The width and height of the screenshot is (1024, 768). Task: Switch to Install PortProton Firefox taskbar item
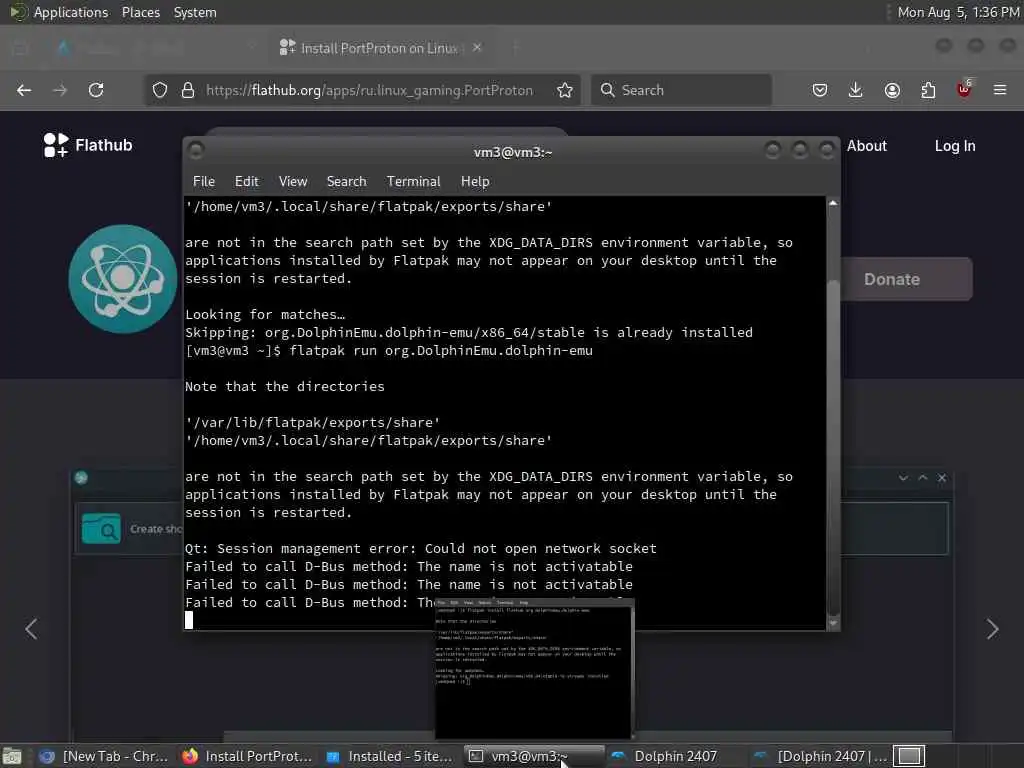(x=247, y=756)
